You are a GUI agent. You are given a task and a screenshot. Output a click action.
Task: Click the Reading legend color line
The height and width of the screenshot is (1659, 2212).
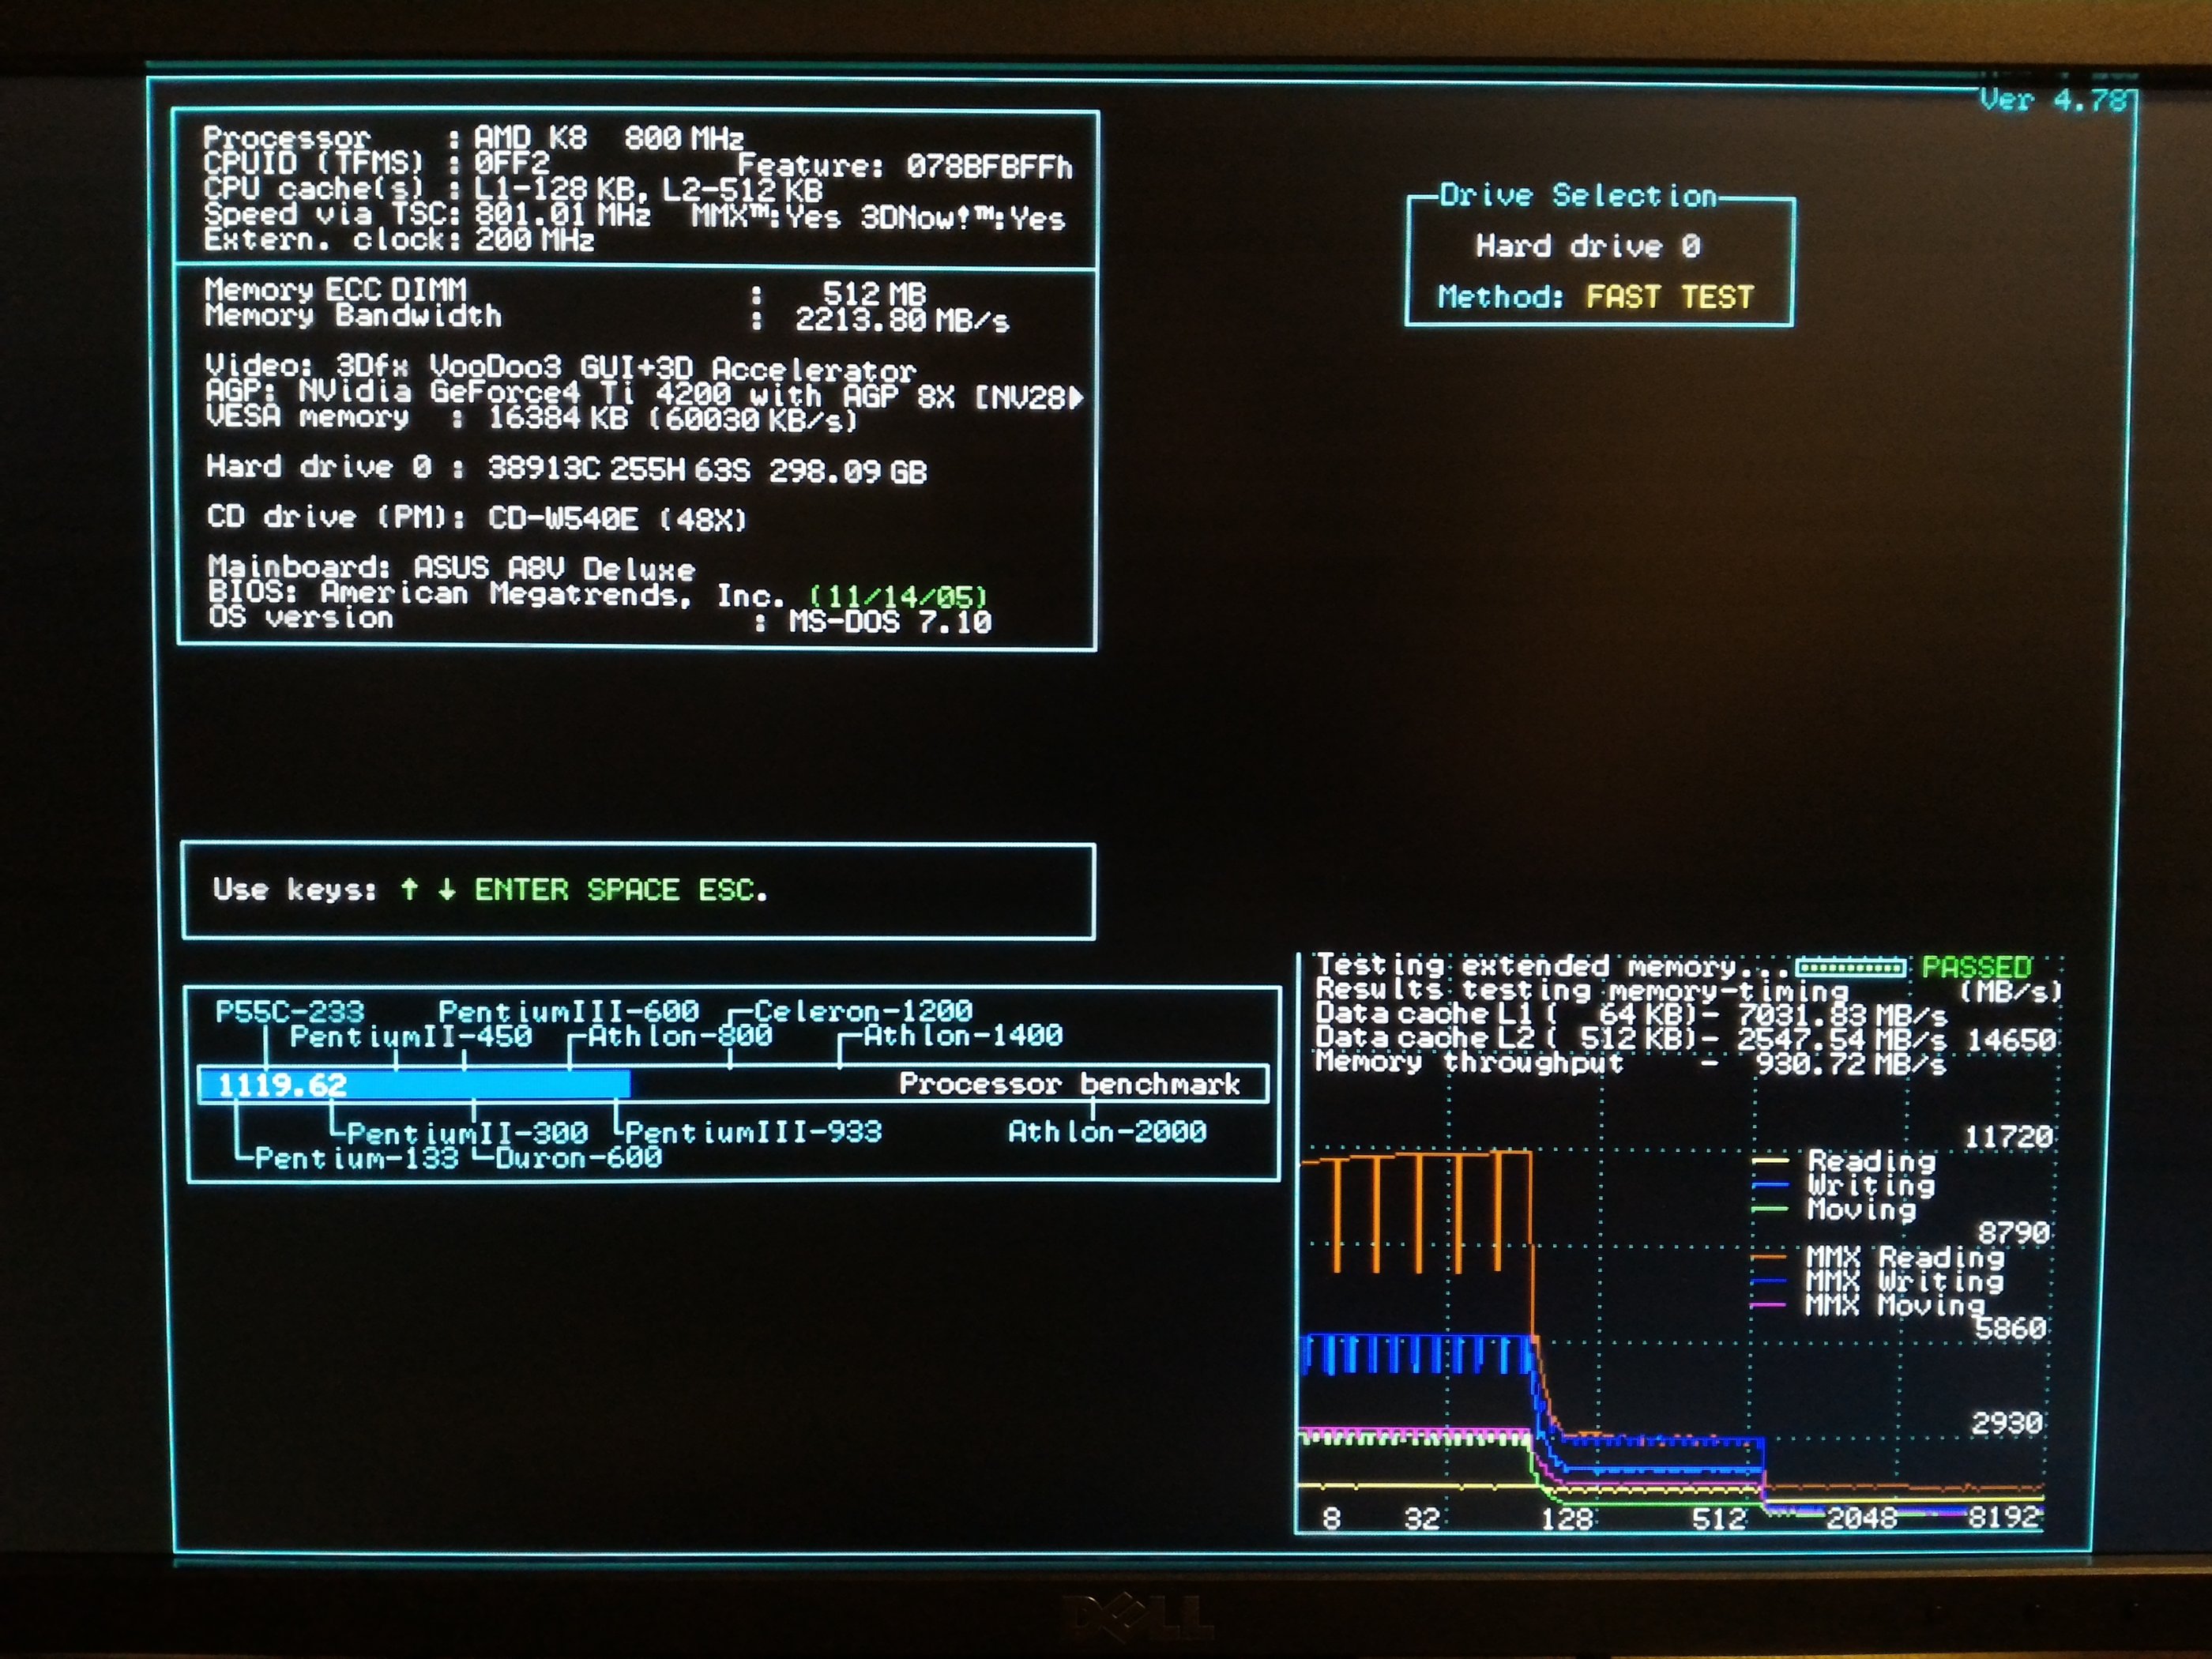click(x=1770, y=1161)
